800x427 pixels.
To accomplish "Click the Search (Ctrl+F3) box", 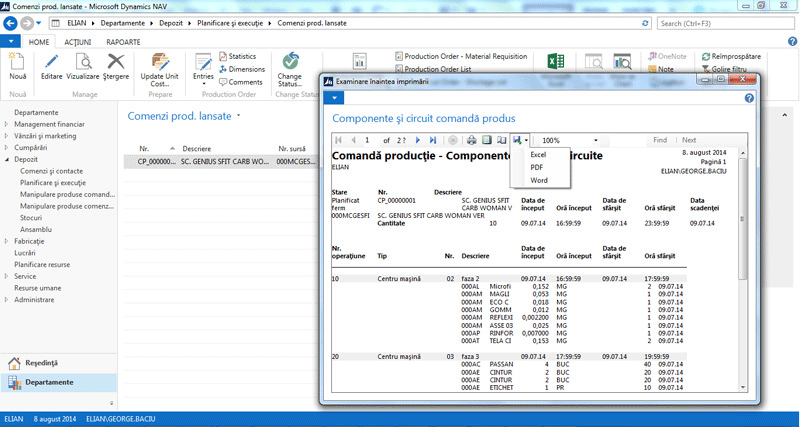I will point(727,23).
